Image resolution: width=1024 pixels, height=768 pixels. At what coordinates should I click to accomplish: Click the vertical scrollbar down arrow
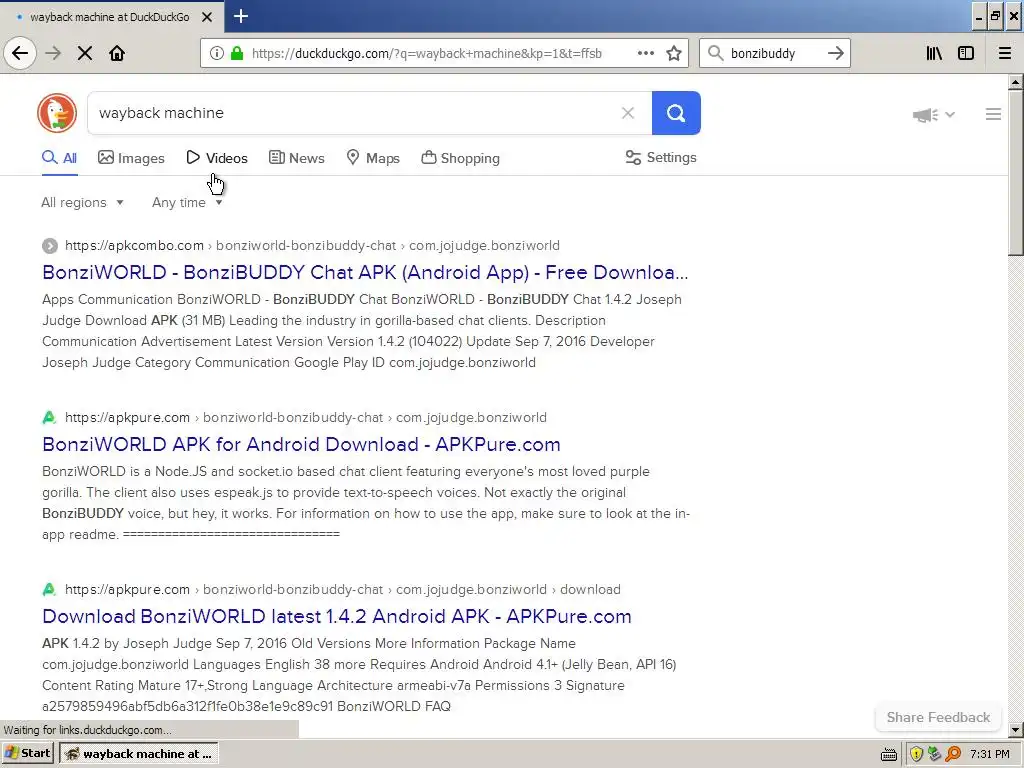[x=1015, y=729]
